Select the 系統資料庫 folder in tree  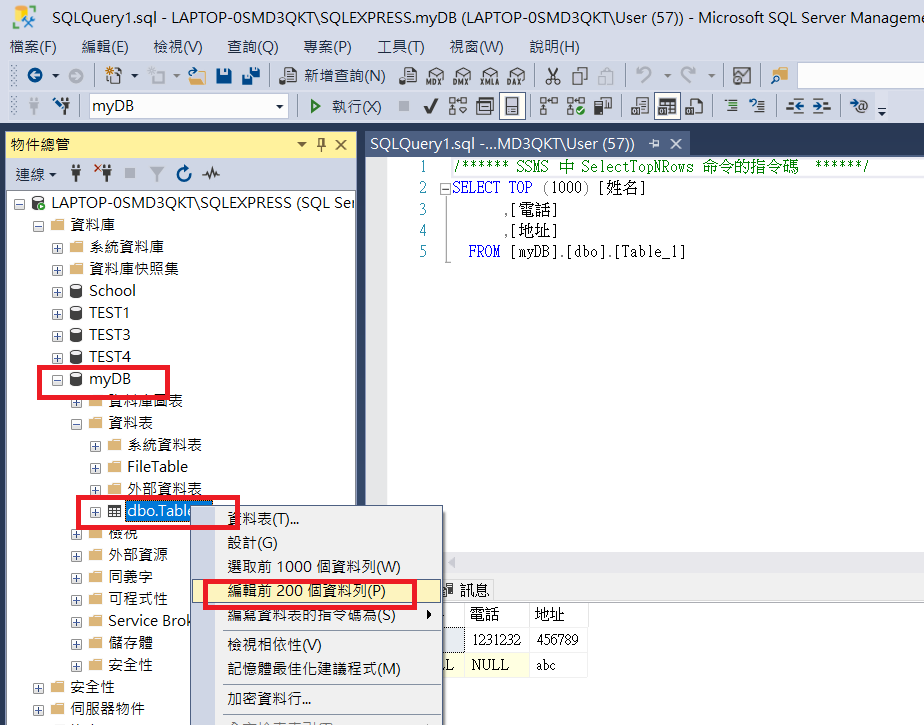(x=127, y=247)
